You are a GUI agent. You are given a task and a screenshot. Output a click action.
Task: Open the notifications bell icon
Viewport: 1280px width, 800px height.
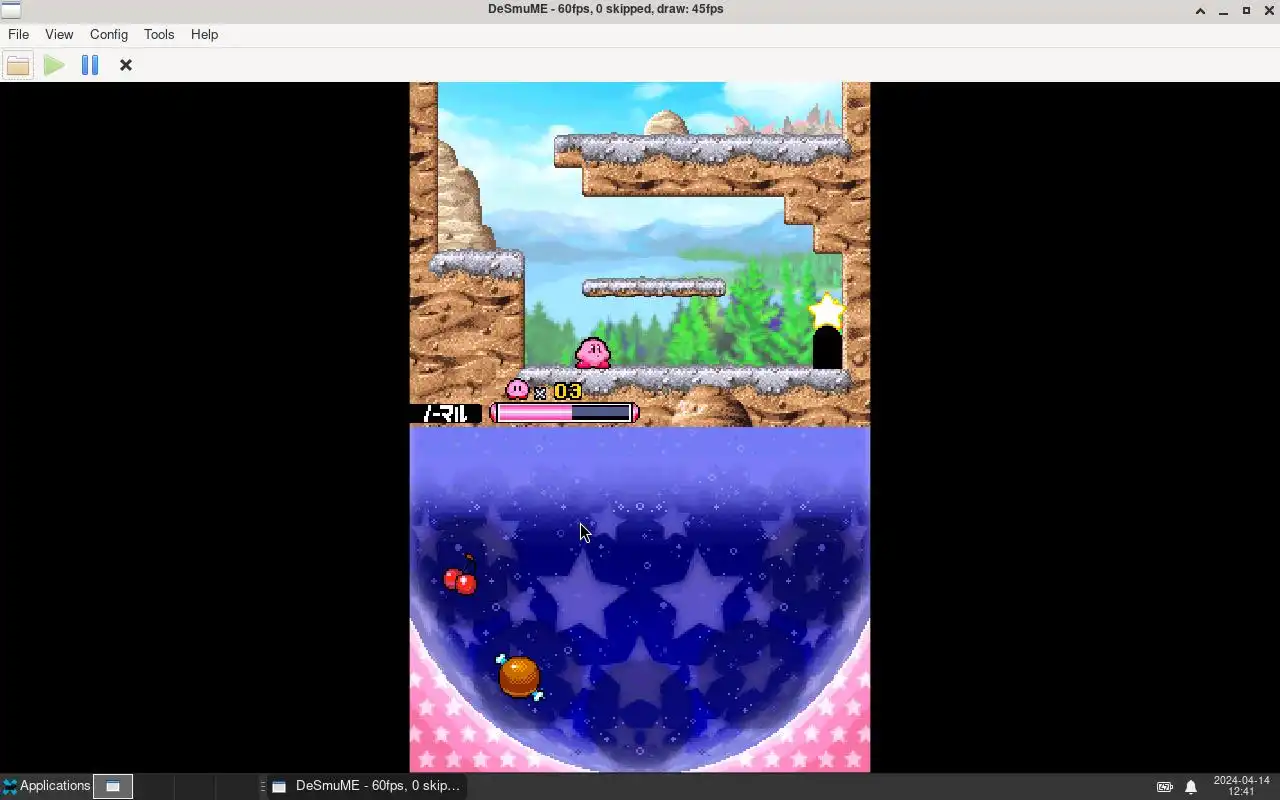[x=1191, y=787]
